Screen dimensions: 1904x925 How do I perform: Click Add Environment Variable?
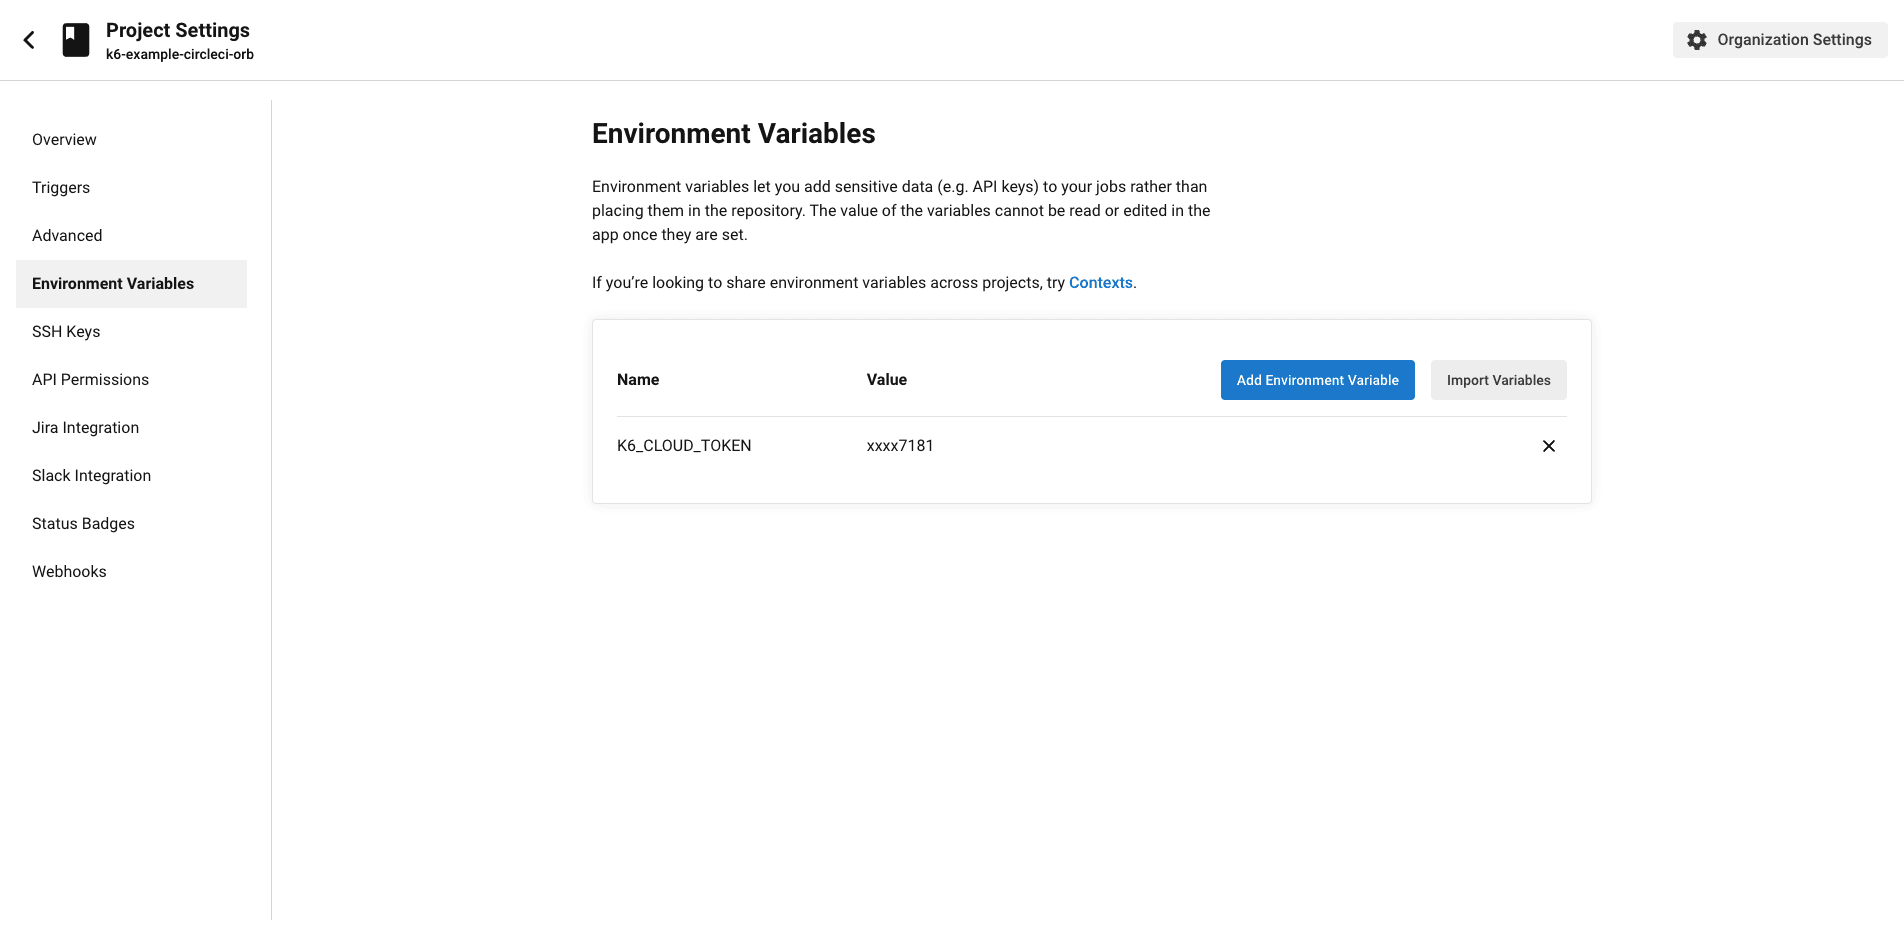tap(1317, 380)
